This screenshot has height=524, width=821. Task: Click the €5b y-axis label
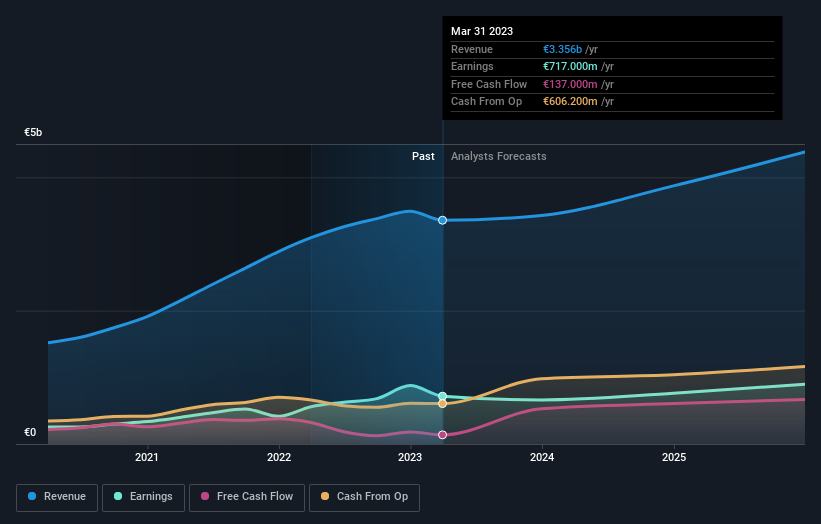(x=33, y=132)
